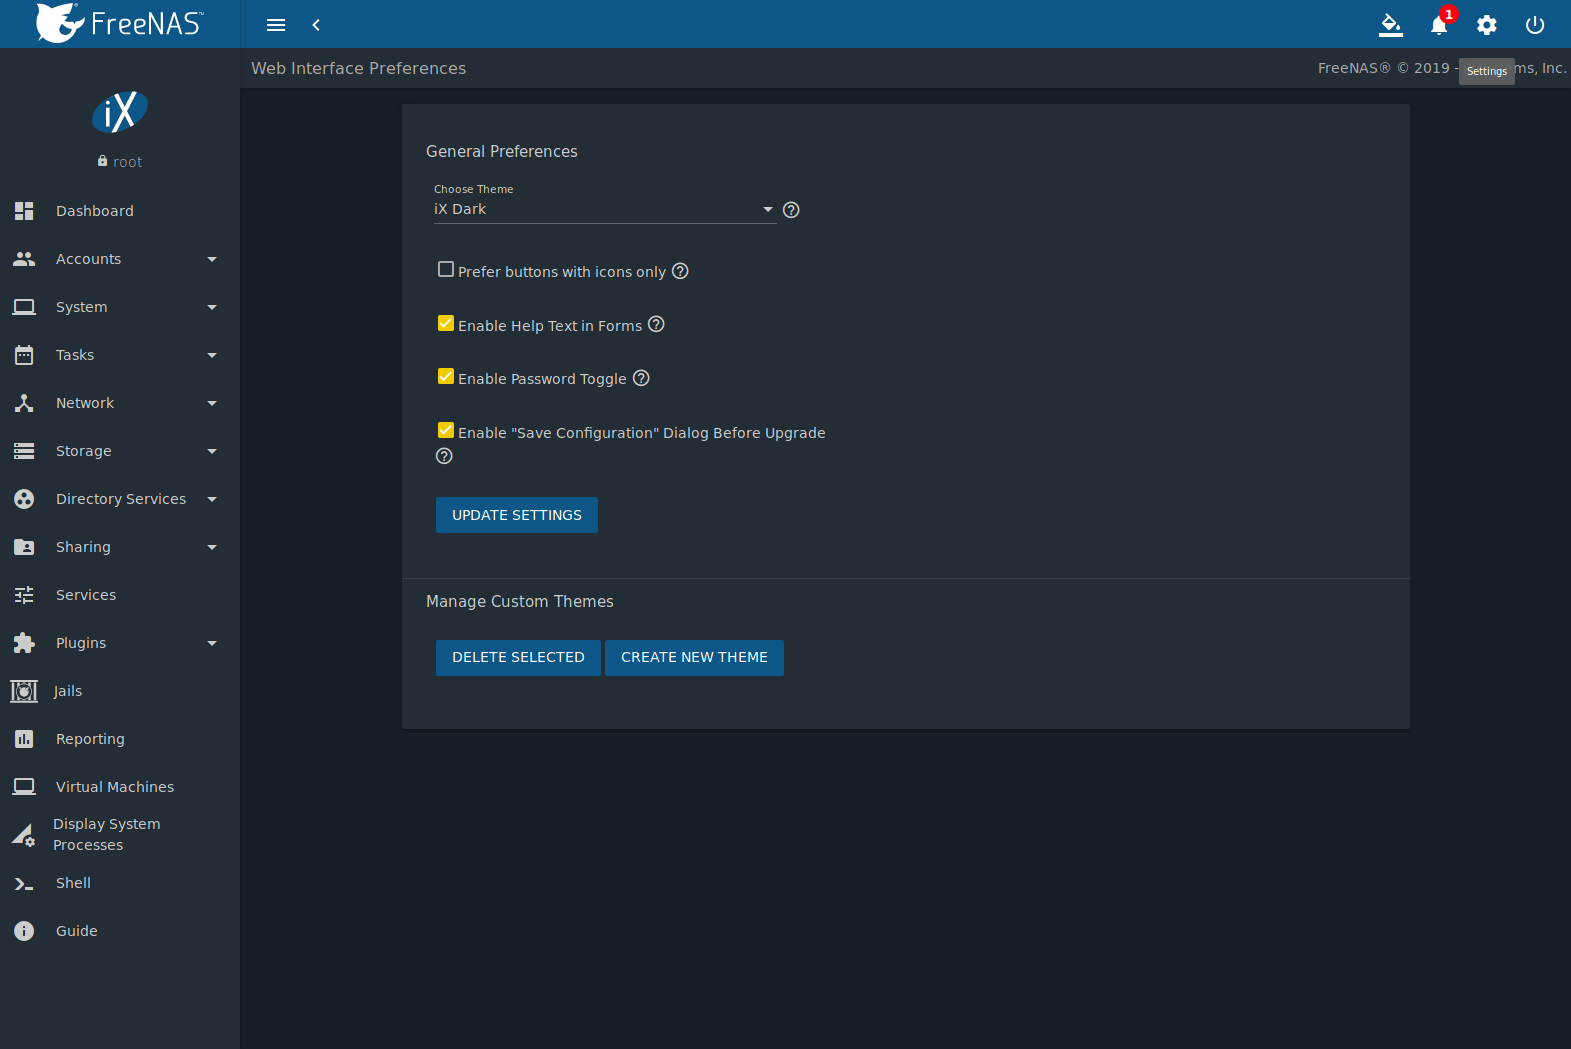The width and height of the screenshot is (1571, 1049).
Task: Click the Accounts people icon
Action: pos(24,259)
